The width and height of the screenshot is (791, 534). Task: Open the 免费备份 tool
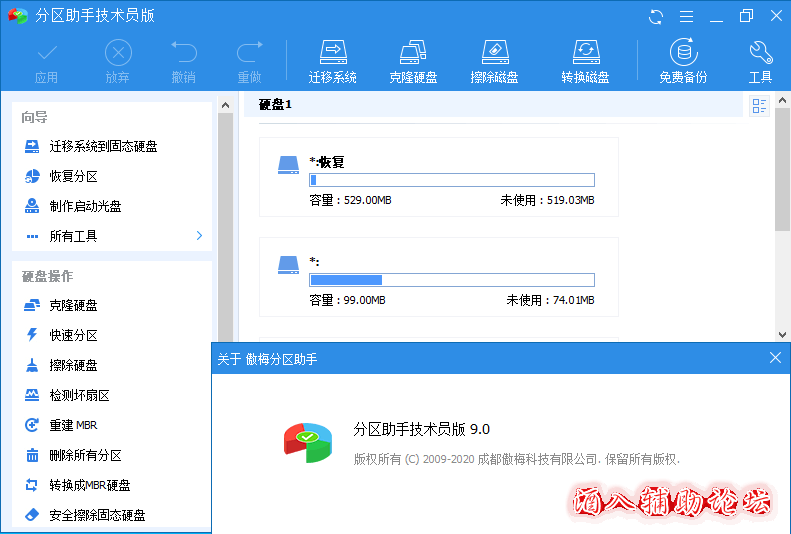point(683,61)
